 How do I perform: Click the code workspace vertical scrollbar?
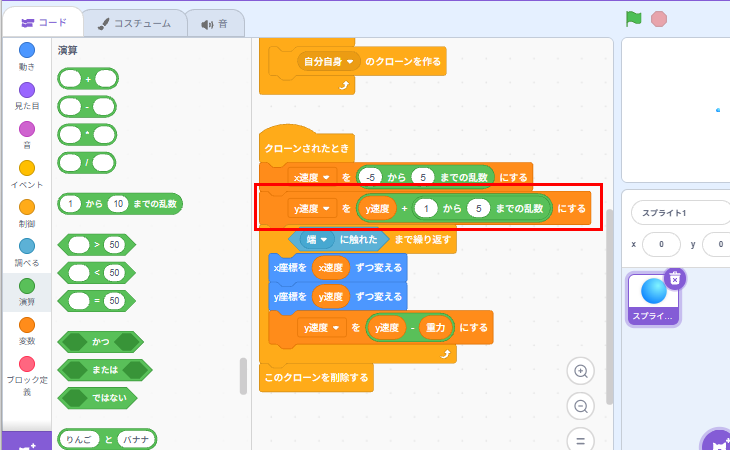pyautogui.click(x=609, y=307)
